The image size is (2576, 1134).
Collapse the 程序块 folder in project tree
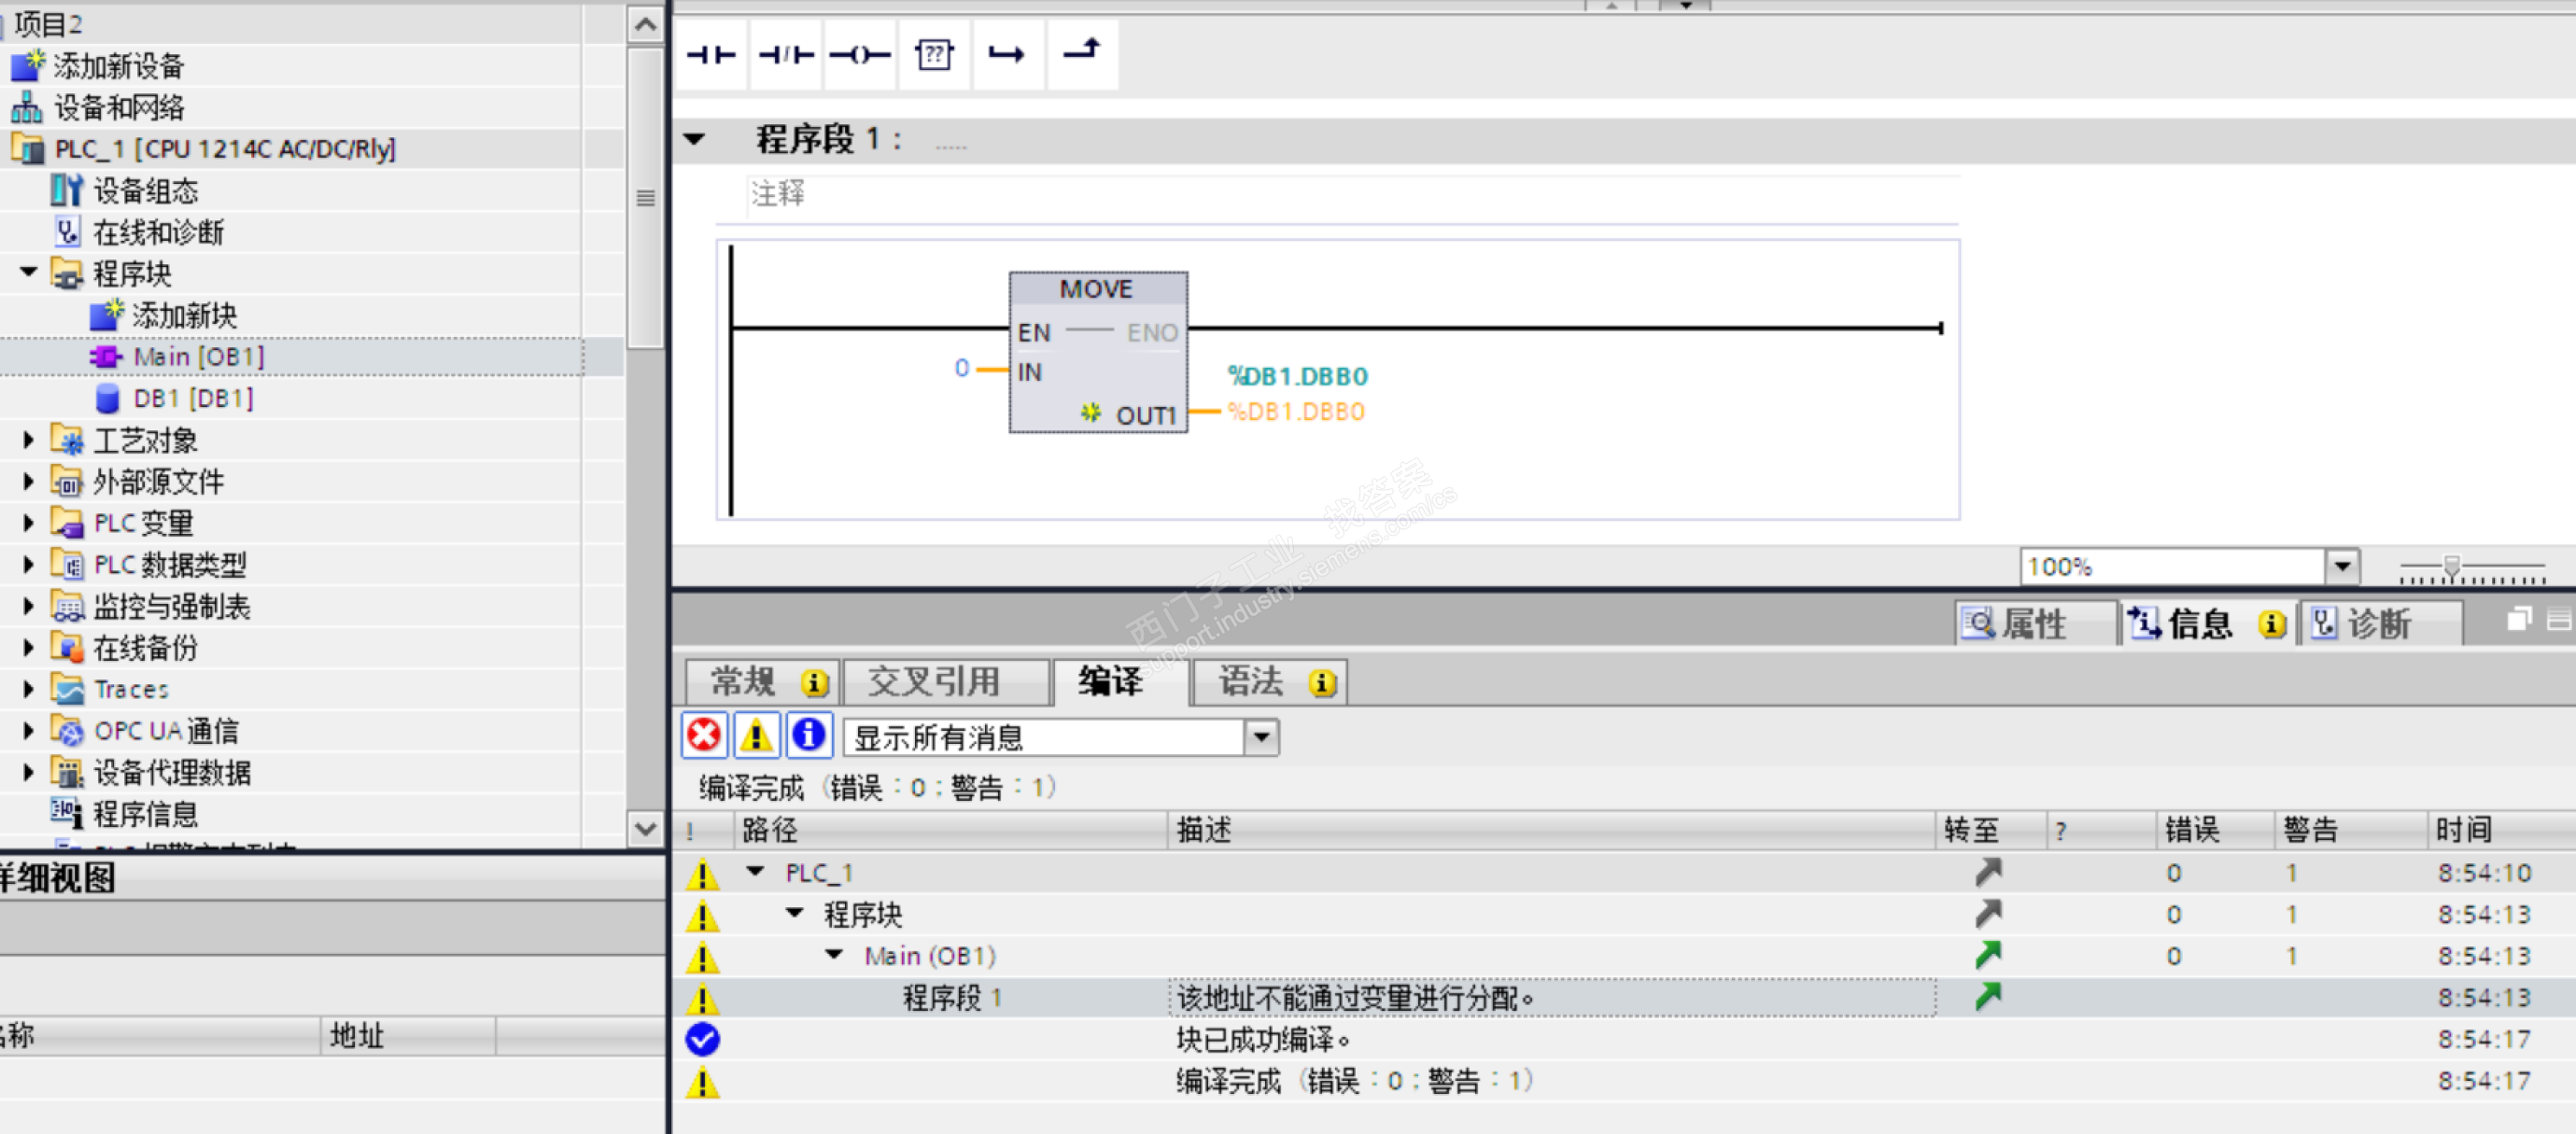29,272
